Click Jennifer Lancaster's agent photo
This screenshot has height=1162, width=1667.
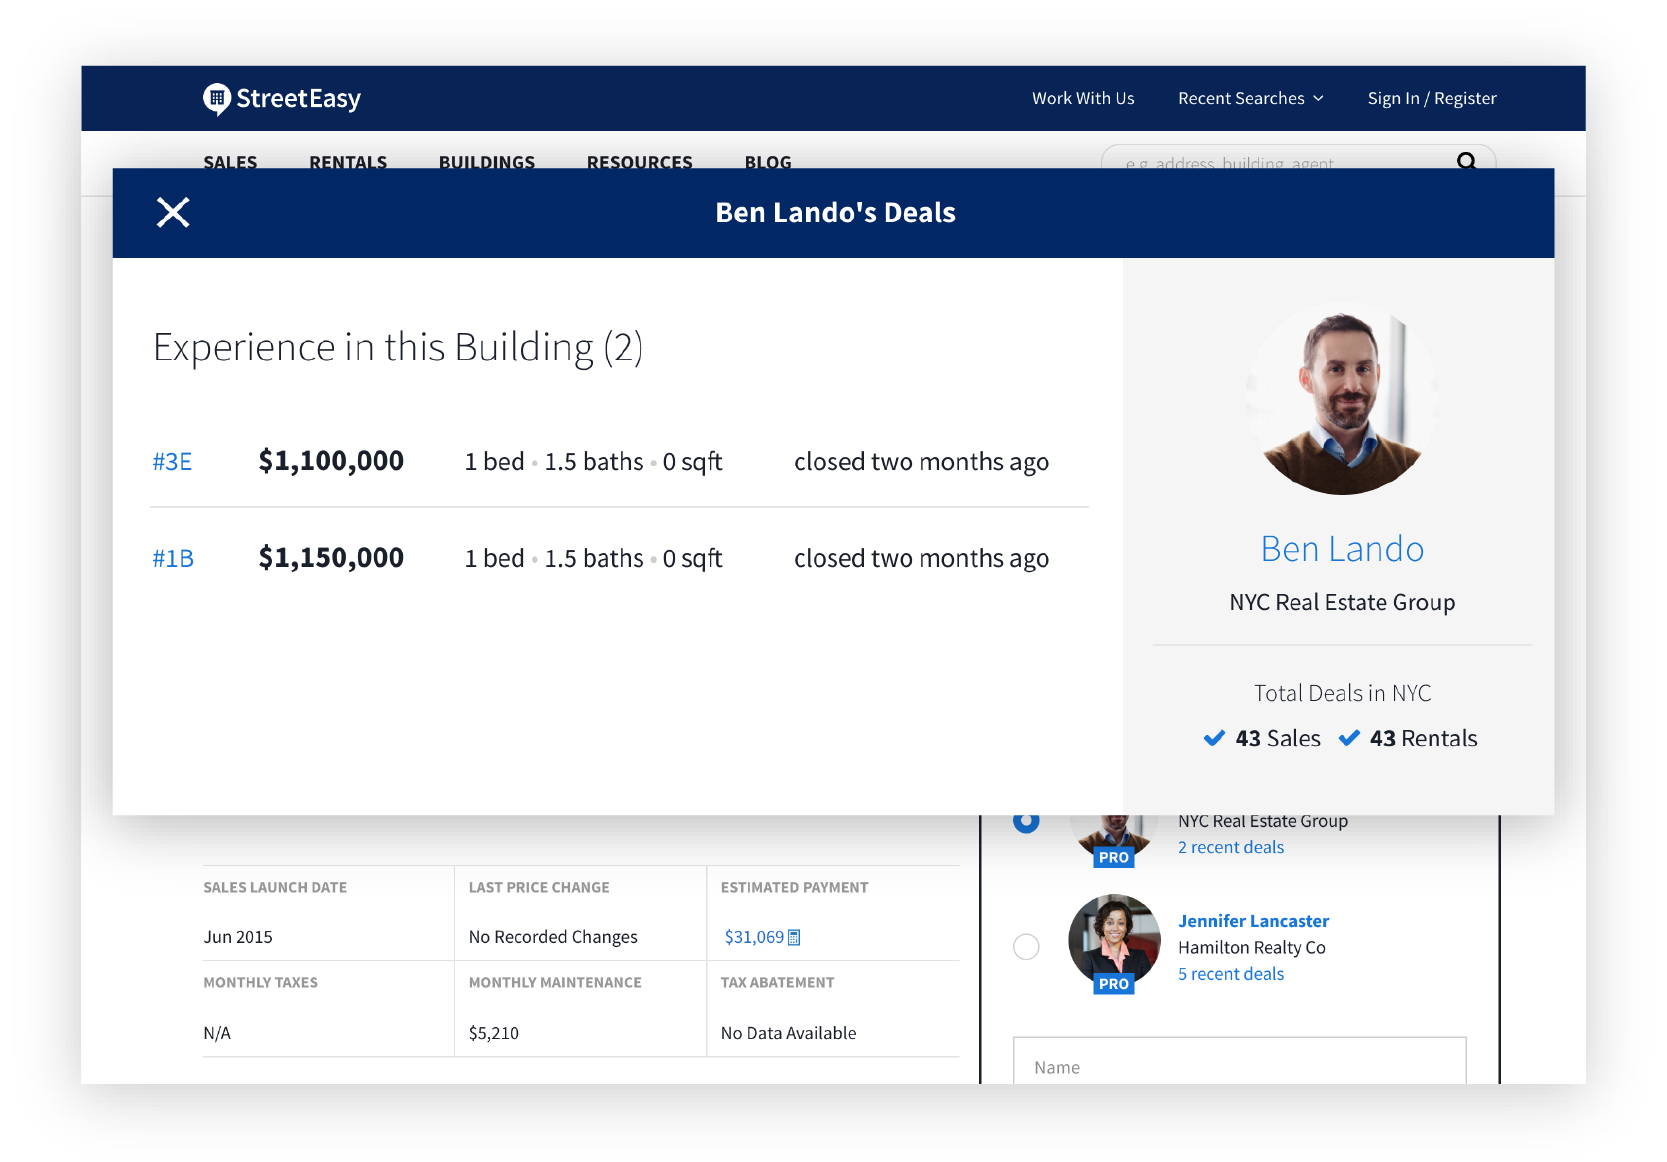tap(1114, 940)
